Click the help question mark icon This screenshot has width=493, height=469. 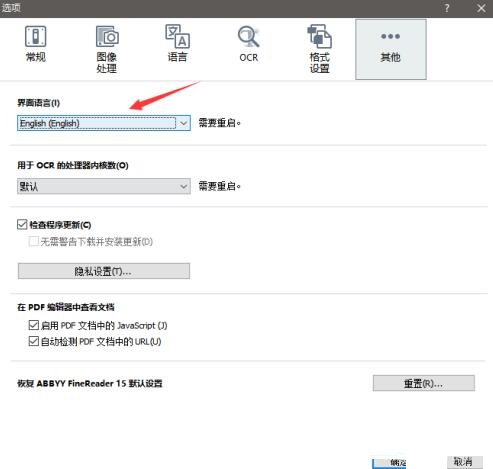point(447,8)
